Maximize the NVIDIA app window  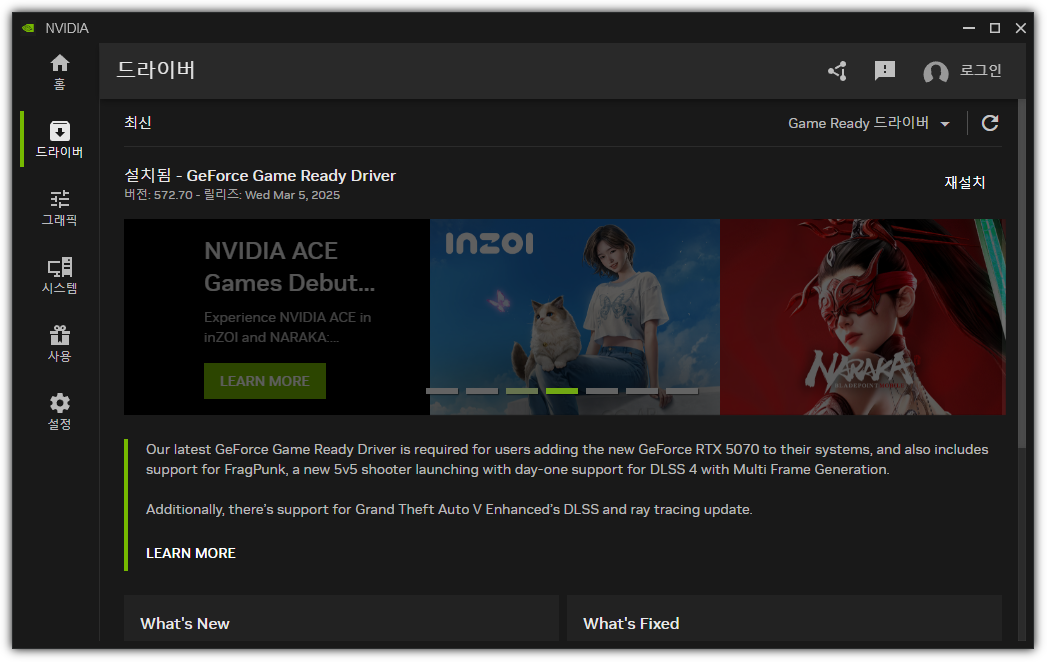(995, 28)
